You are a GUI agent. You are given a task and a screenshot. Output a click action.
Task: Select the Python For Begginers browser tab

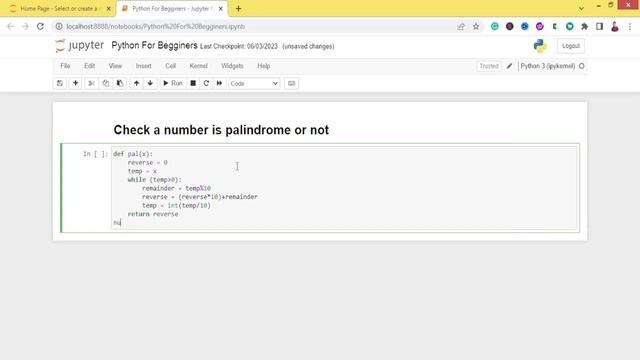pyautogui.click(x=171, y=9)
